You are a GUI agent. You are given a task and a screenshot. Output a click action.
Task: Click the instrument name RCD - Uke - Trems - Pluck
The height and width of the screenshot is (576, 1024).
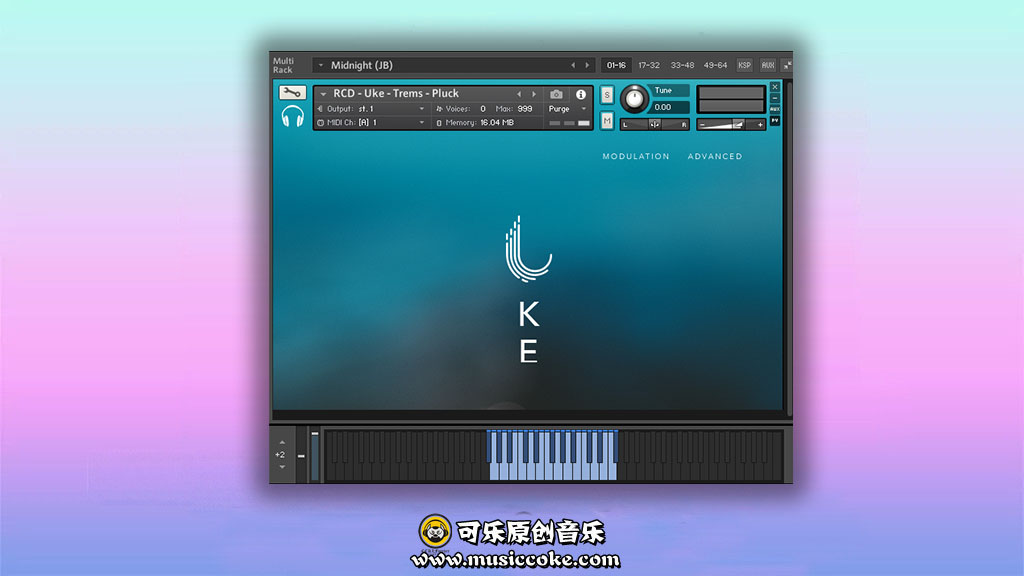[396, 93]
